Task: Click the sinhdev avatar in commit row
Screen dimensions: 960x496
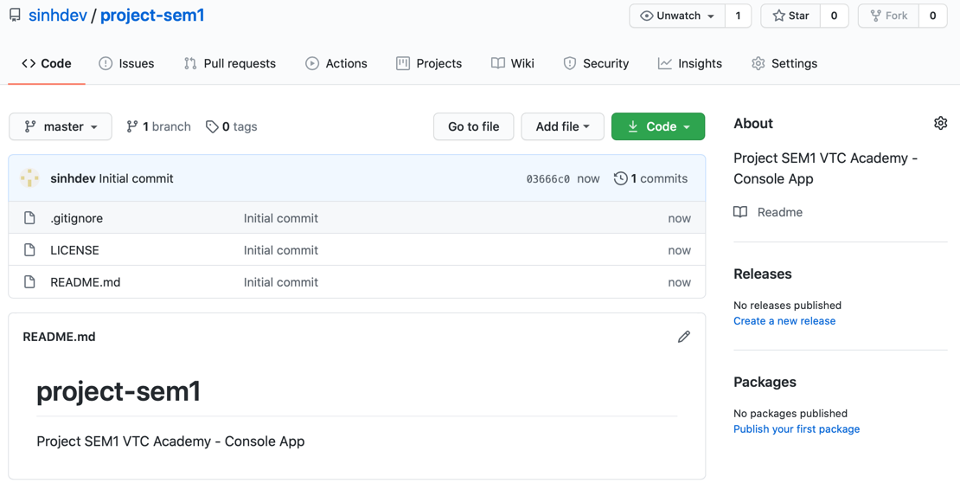Action: [x=29, y=178]
